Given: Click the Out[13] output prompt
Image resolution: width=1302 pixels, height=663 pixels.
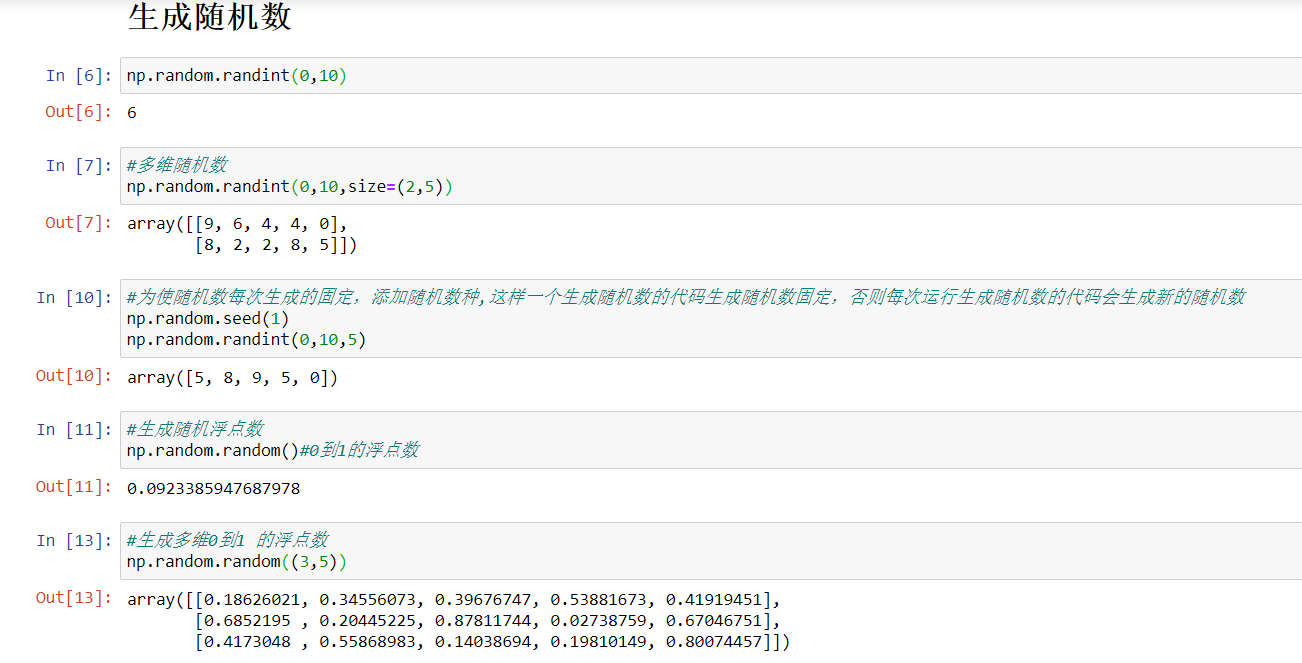Looking at the screenshot, I should (74, 598).
